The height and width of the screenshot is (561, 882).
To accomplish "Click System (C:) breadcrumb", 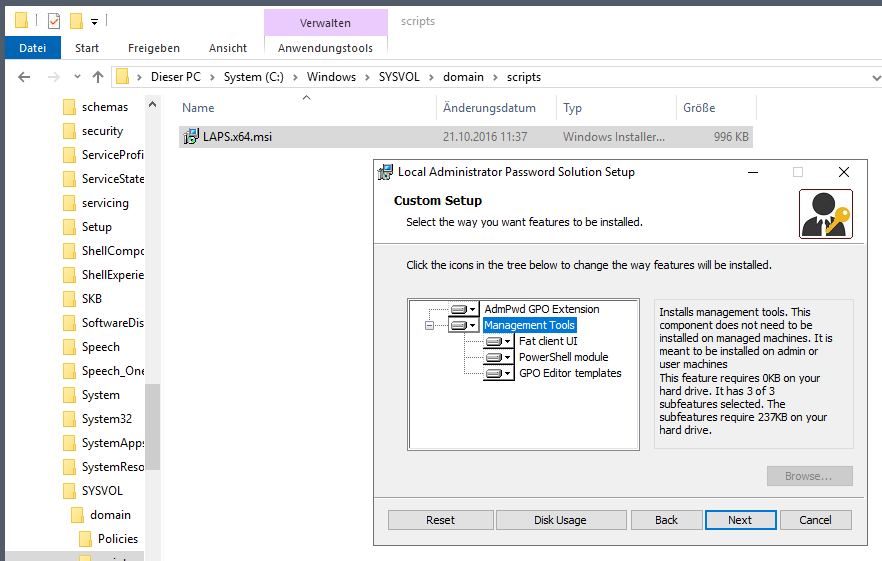I will (254, 77).
